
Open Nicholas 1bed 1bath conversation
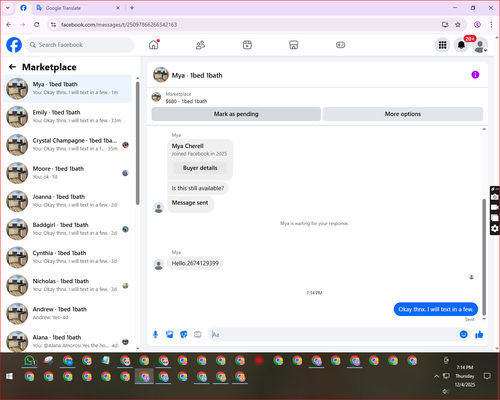(68, 285)
